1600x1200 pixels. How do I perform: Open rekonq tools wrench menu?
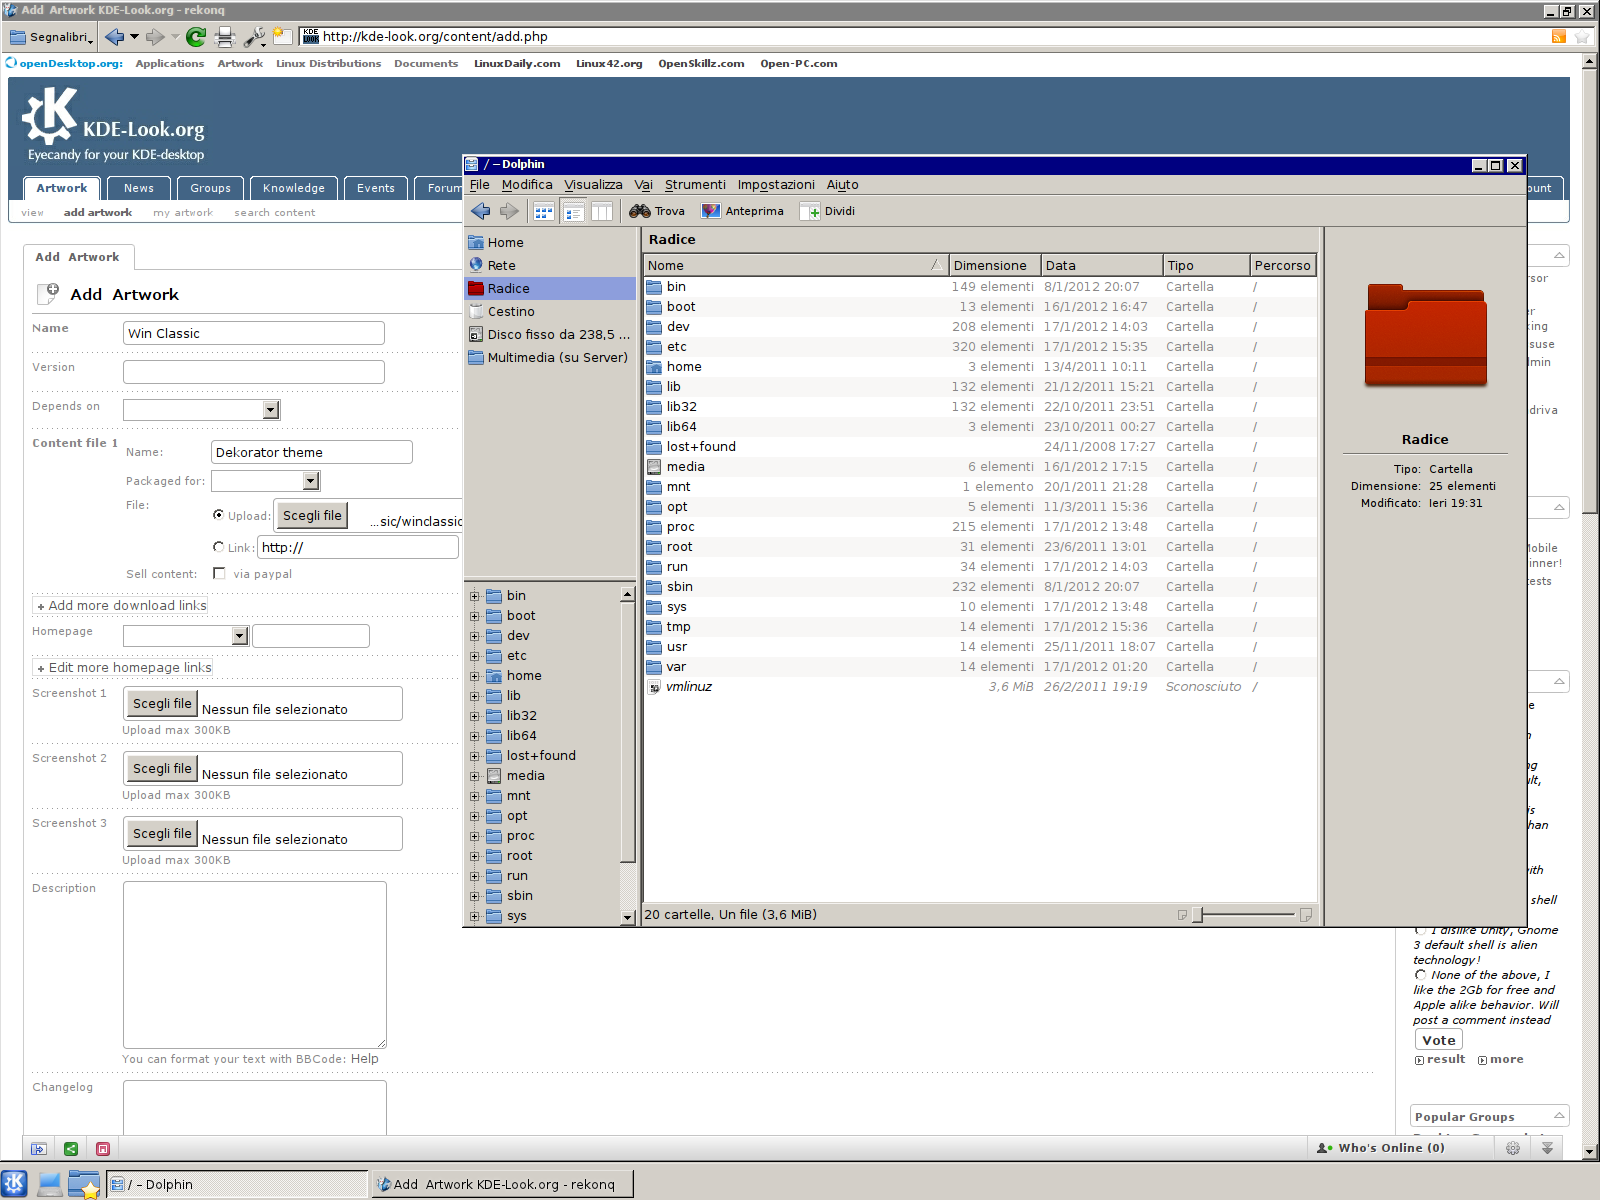[x=255, y=37]
